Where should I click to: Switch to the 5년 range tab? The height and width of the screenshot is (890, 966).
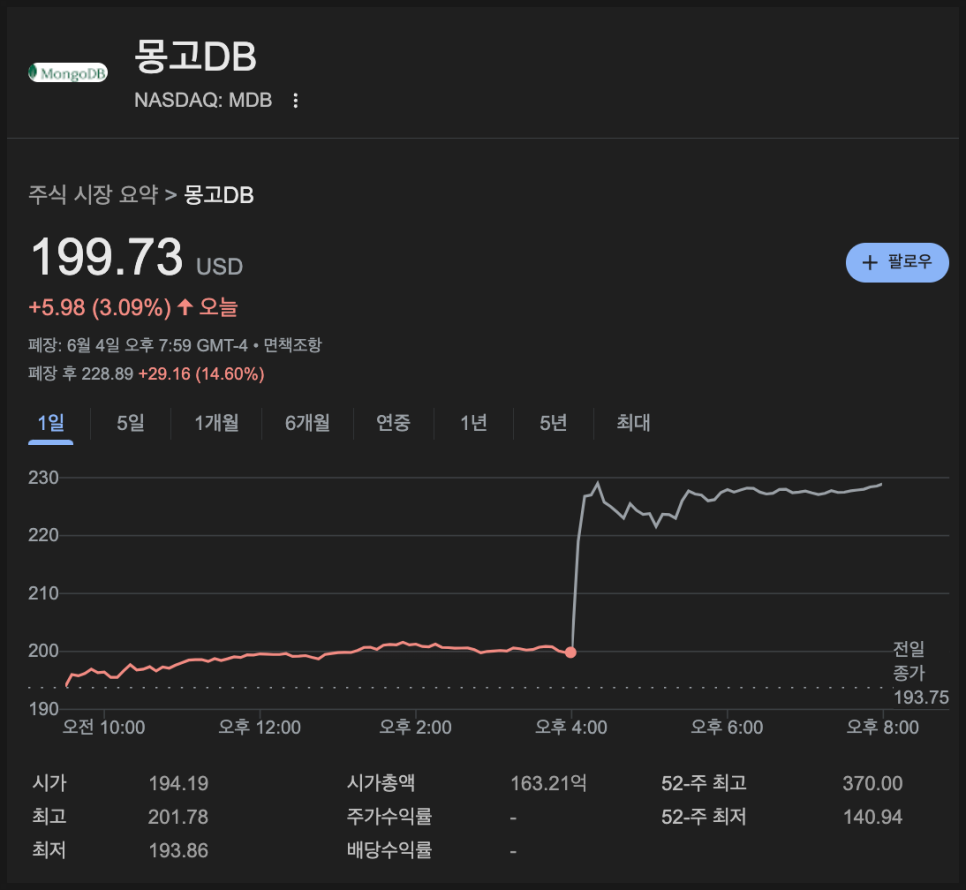(553, 423)
